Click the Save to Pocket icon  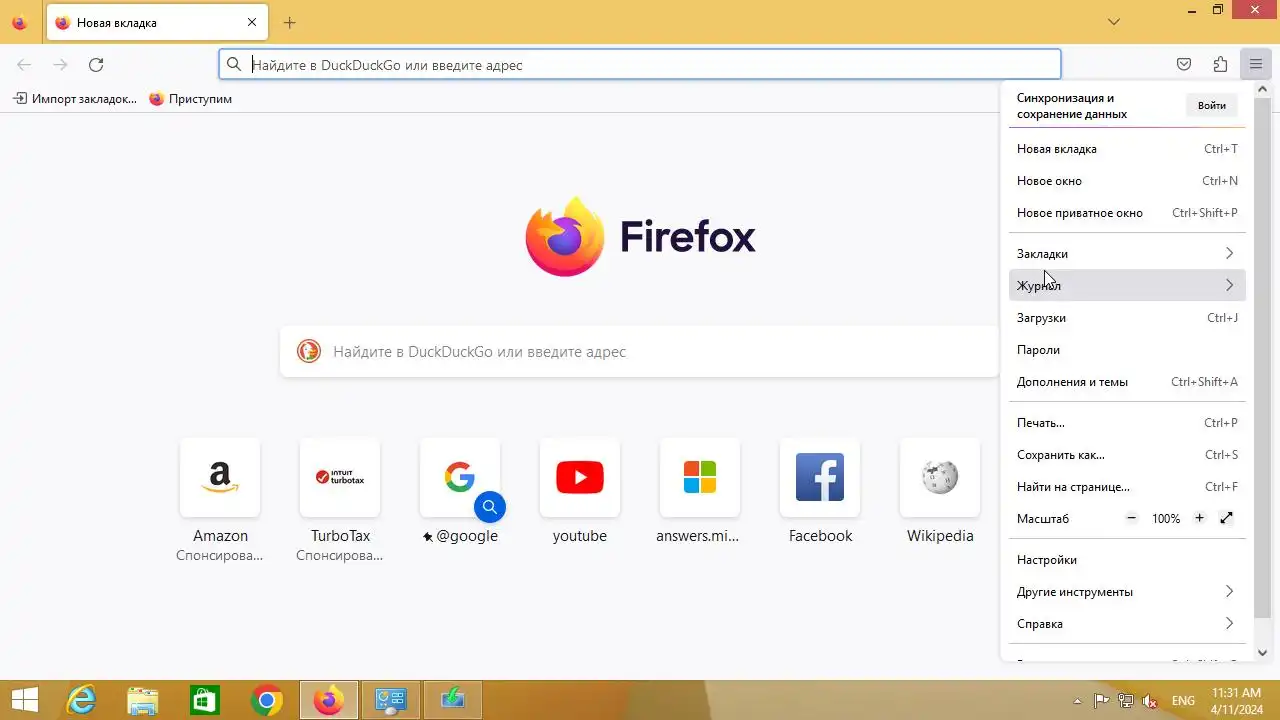[1184, 65]
